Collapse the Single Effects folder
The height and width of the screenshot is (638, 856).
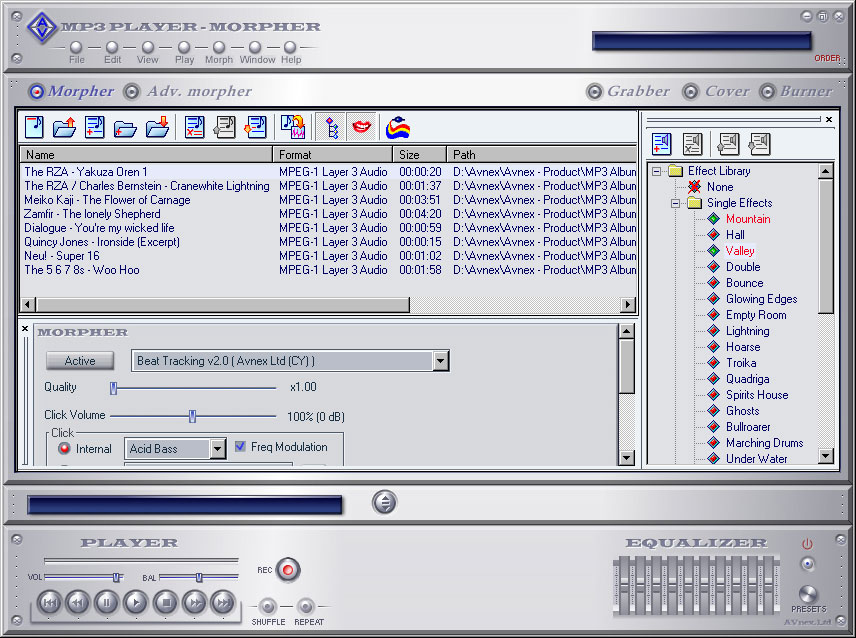point(675,203)
